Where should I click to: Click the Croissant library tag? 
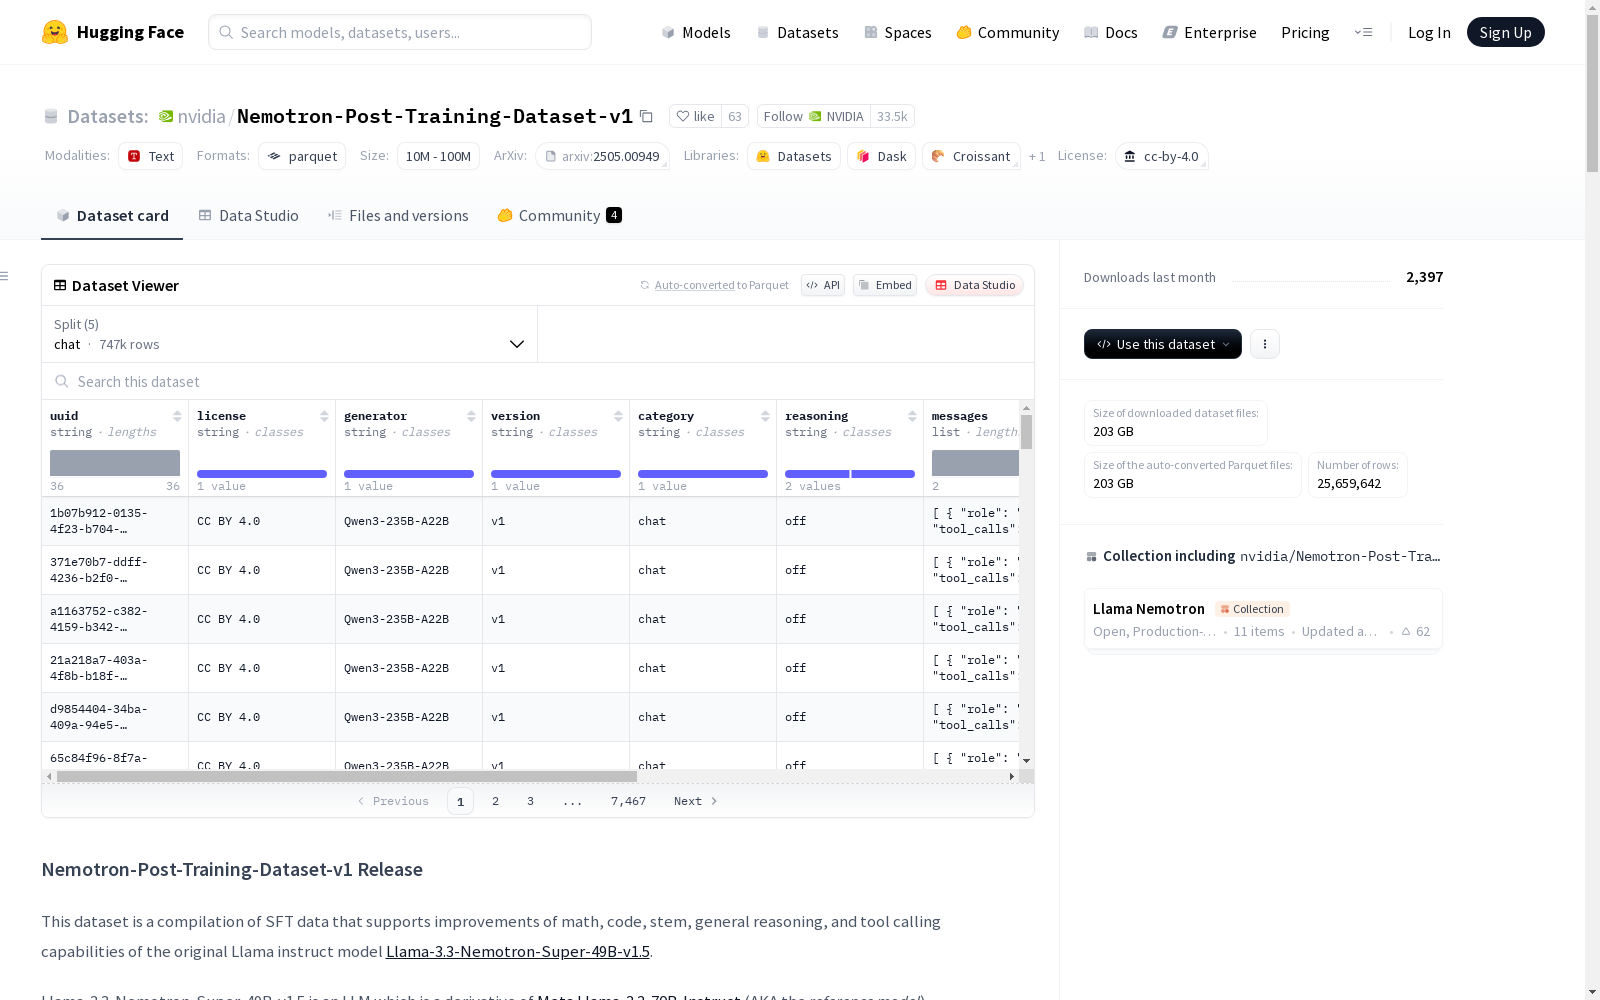click(x=971, y=156)
